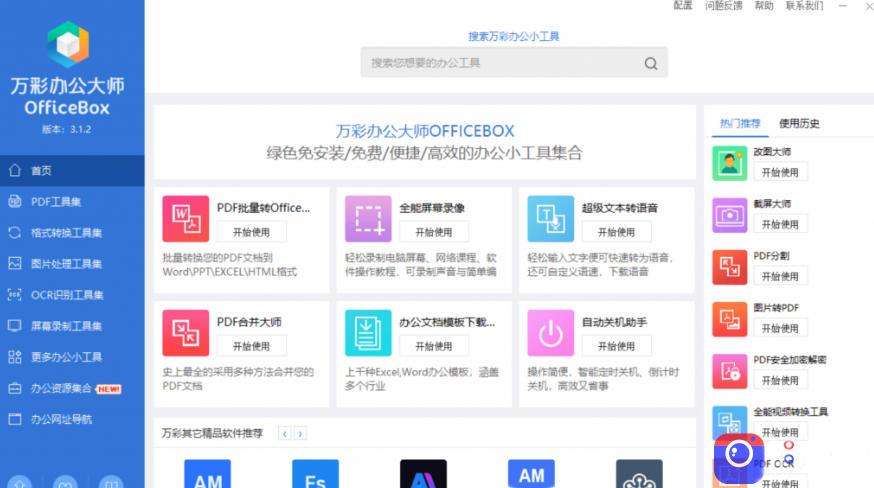Click the 全能屏幕录像 tool icon
874x488 pixels.
368,219
